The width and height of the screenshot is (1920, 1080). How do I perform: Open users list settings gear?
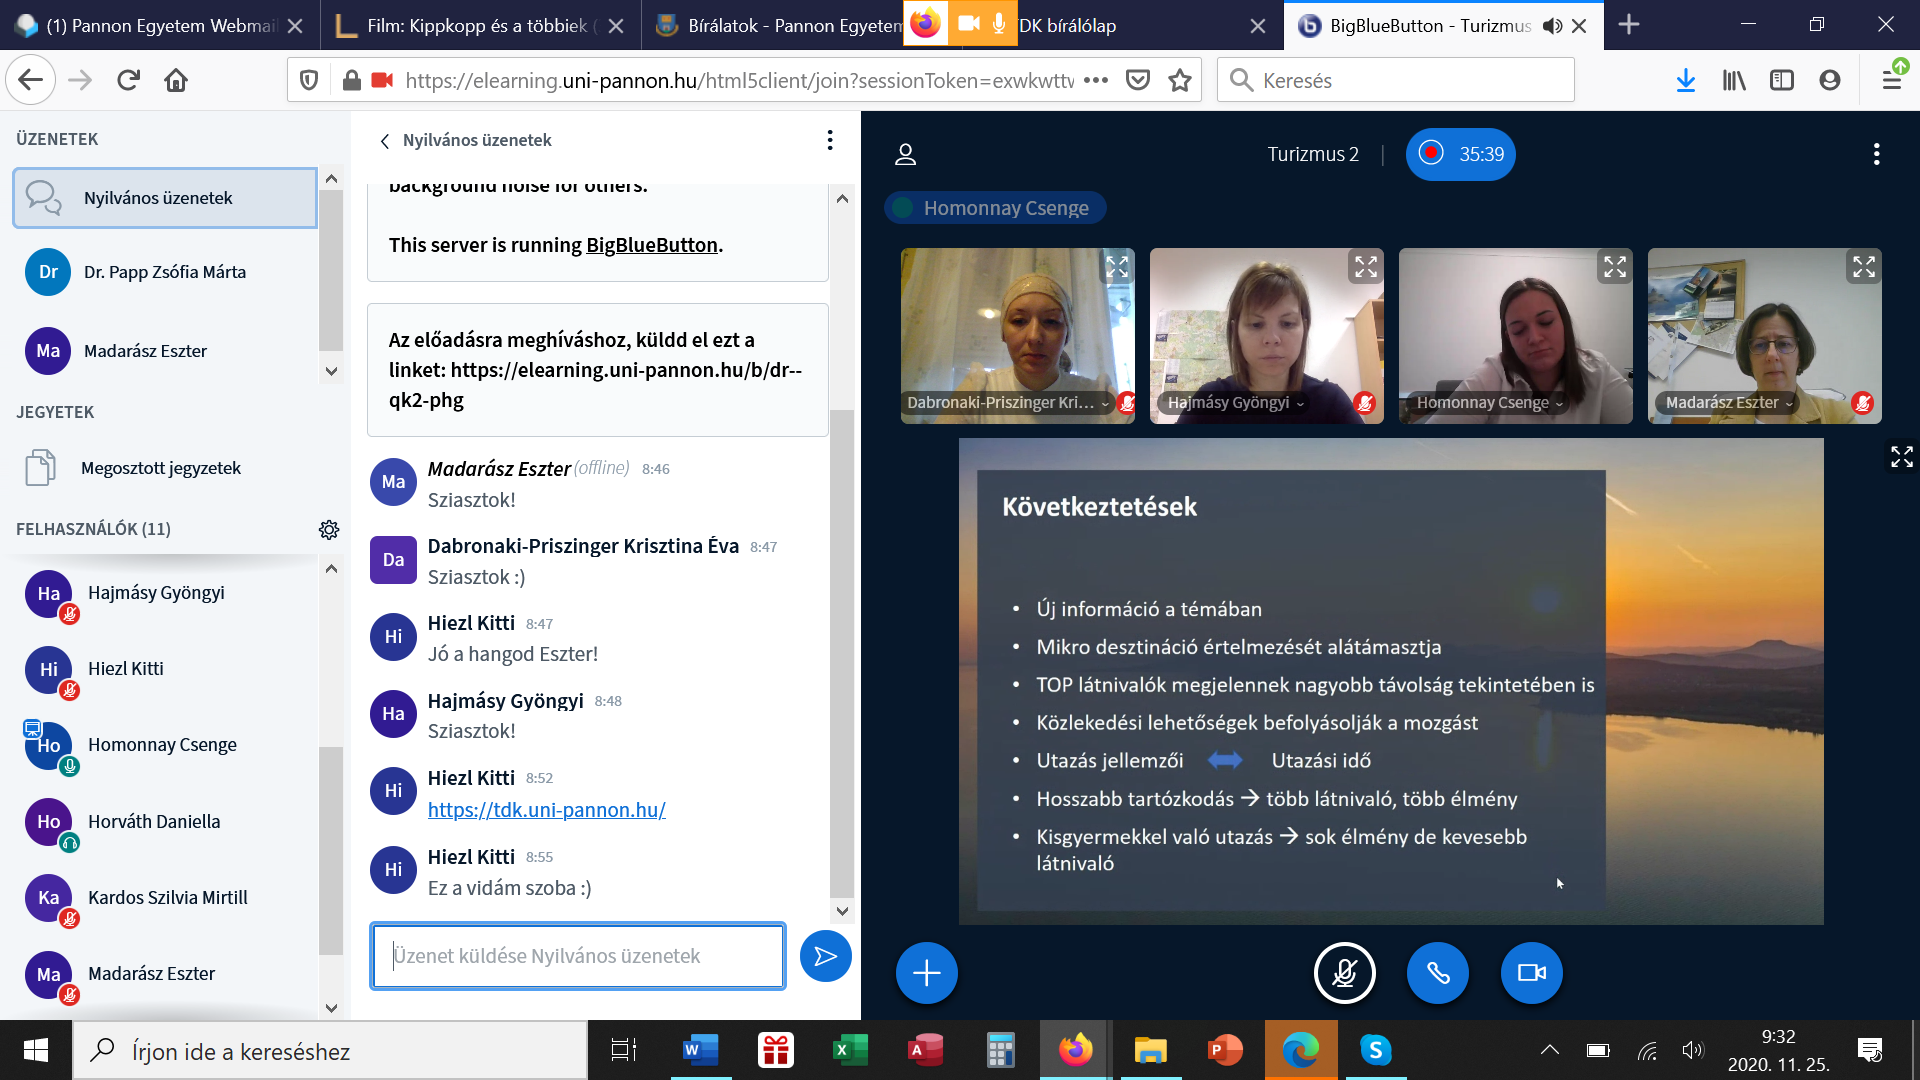(329, 529)
